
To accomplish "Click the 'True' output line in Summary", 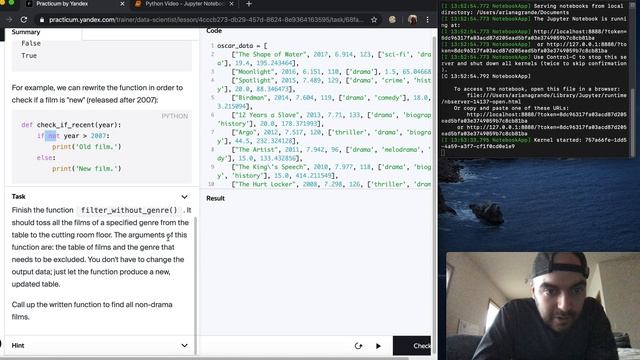I will pyautogui.click(x=29, y=56).
